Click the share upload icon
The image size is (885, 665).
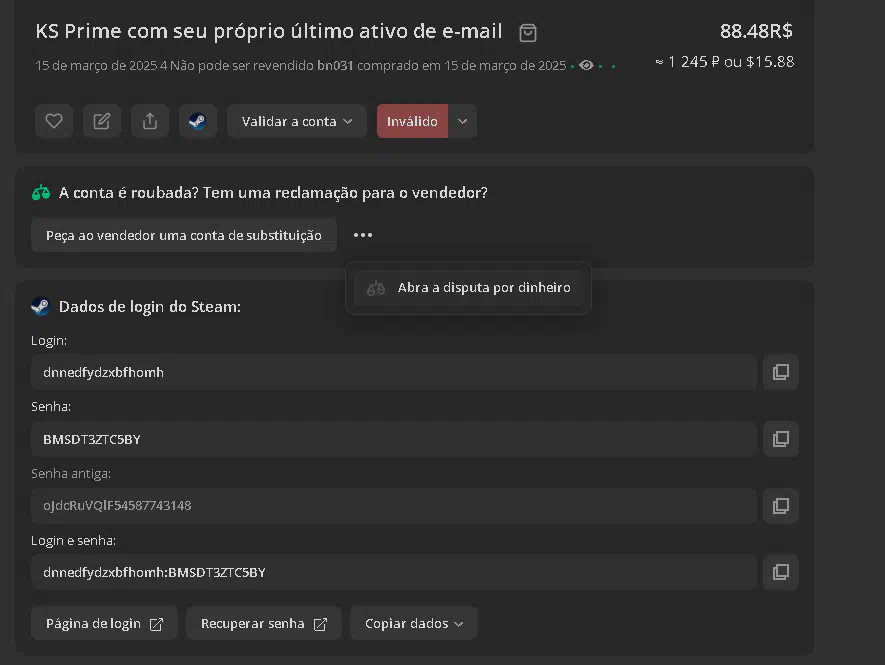pos(150,121)
